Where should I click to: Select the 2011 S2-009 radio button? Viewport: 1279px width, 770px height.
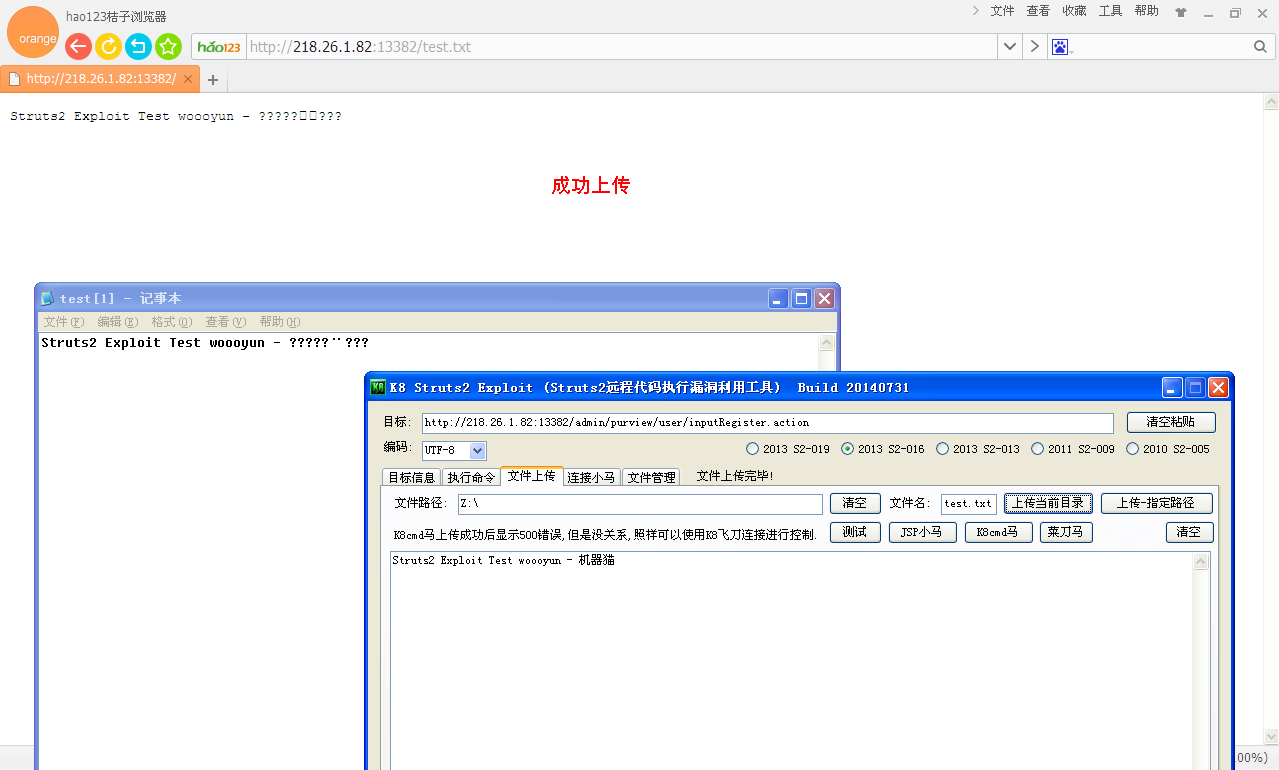point(1038,449)
